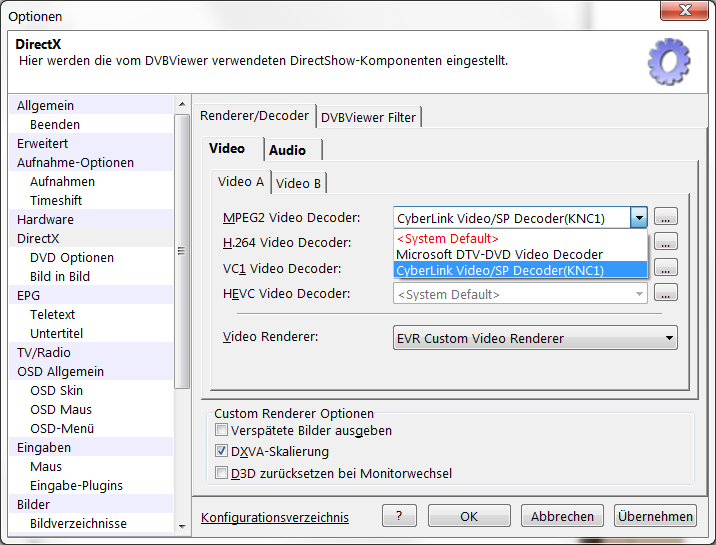Open the Video A tab
This screenshot has width=716, height=545.
click(241, 182)
